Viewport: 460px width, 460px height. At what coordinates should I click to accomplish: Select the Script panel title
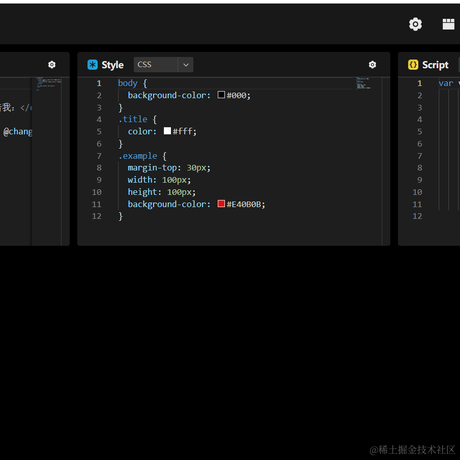click(435, 65)
